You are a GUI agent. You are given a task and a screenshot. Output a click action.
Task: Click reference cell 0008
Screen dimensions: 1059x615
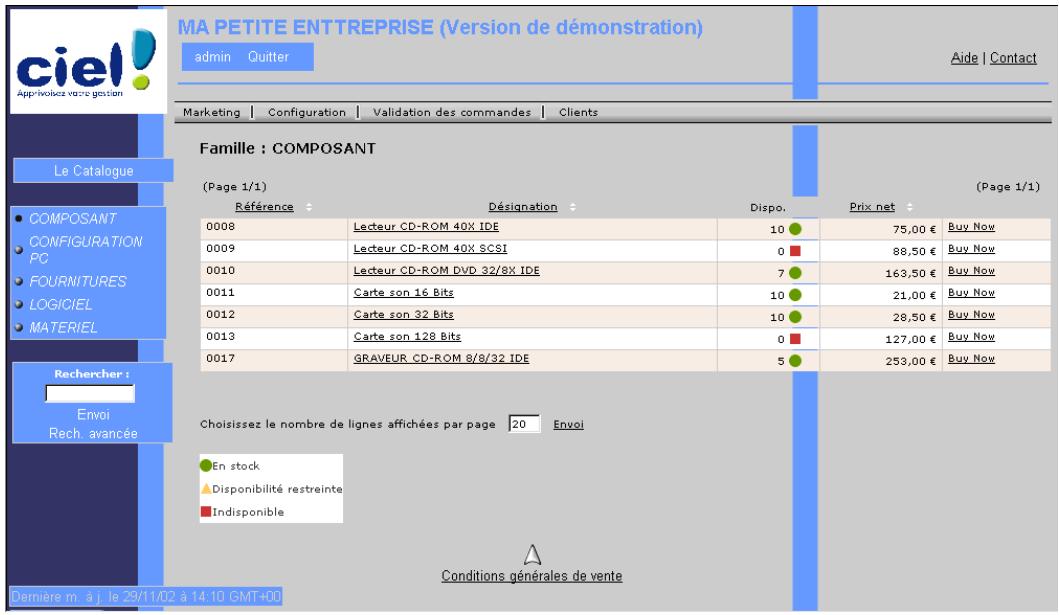(x=274, y=229)
